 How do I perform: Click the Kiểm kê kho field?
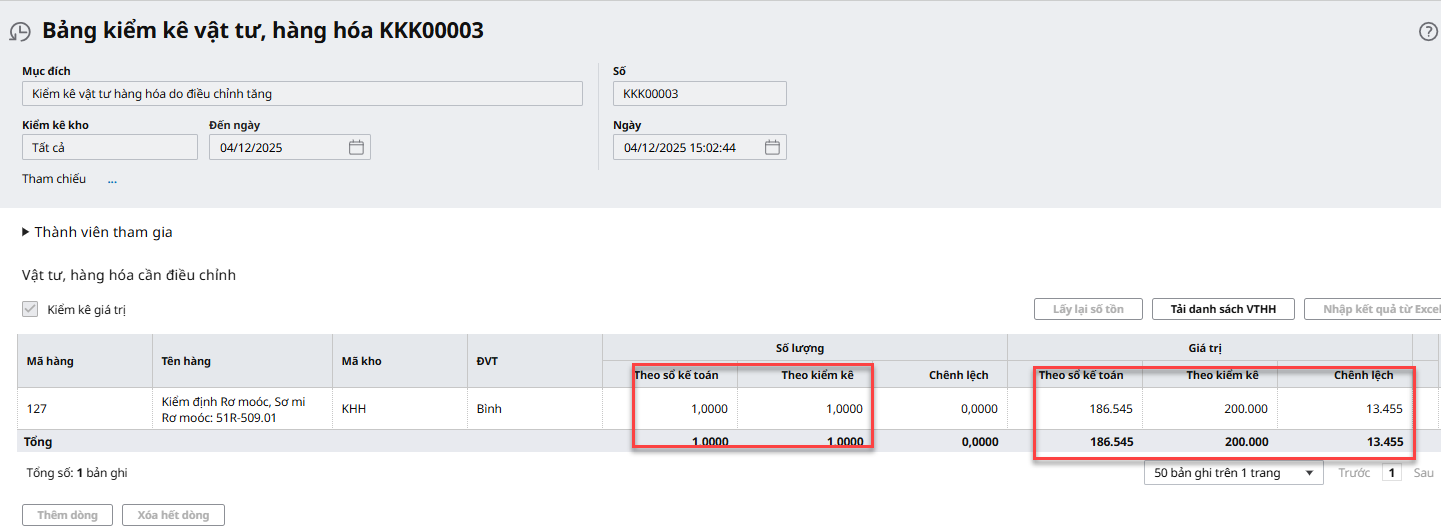pyautogui.click(x=110, y=148)
